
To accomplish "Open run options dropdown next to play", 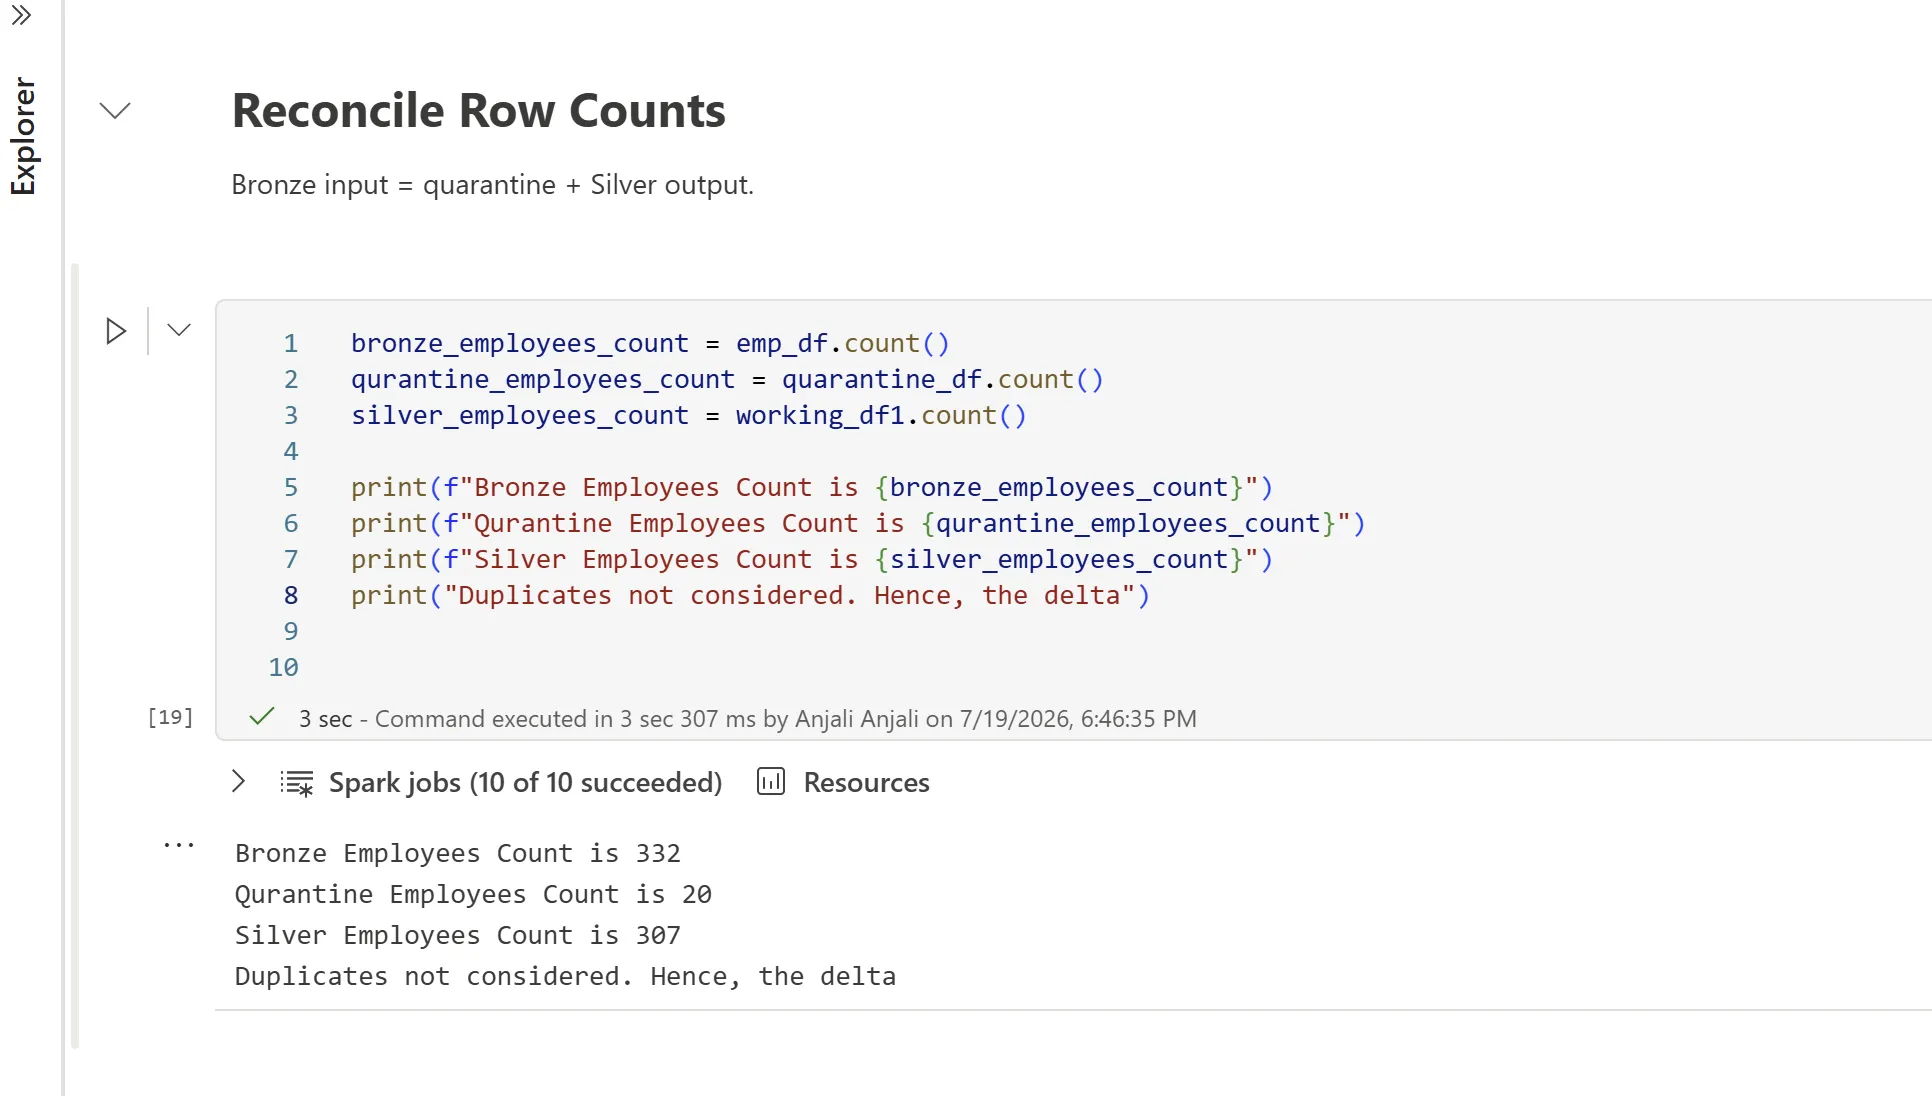I will 179,330.
